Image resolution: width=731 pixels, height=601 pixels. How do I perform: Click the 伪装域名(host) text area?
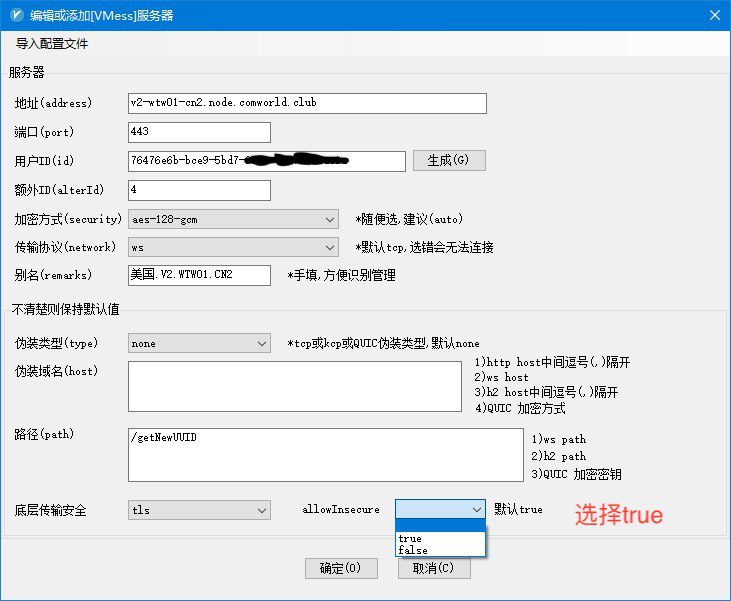pos(295,387)
